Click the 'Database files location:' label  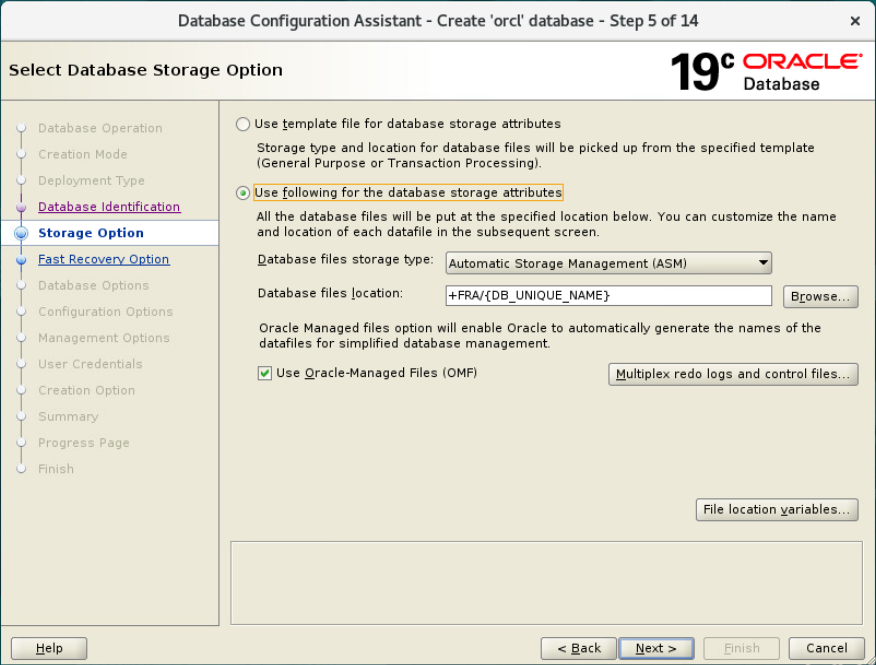pos(330,293)
